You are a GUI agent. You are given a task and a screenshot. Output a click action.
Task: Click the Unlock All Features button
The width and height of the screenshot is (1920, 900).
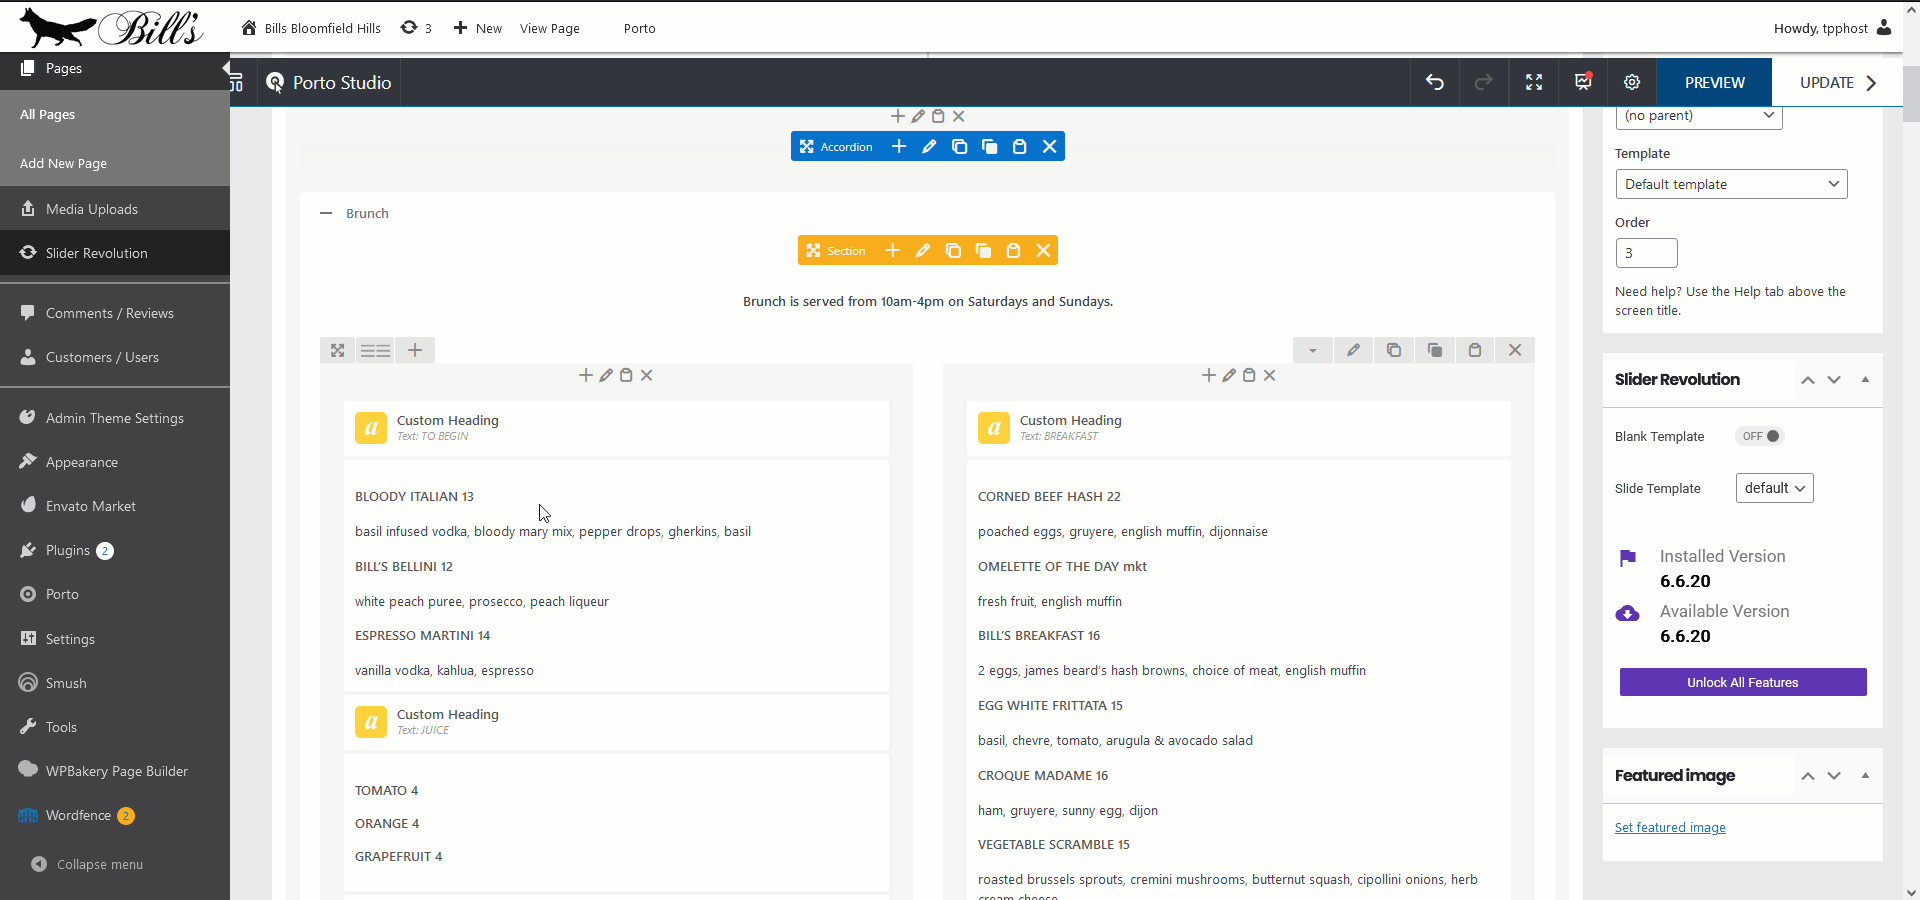pyautogui.click(x=1741, y=682)
